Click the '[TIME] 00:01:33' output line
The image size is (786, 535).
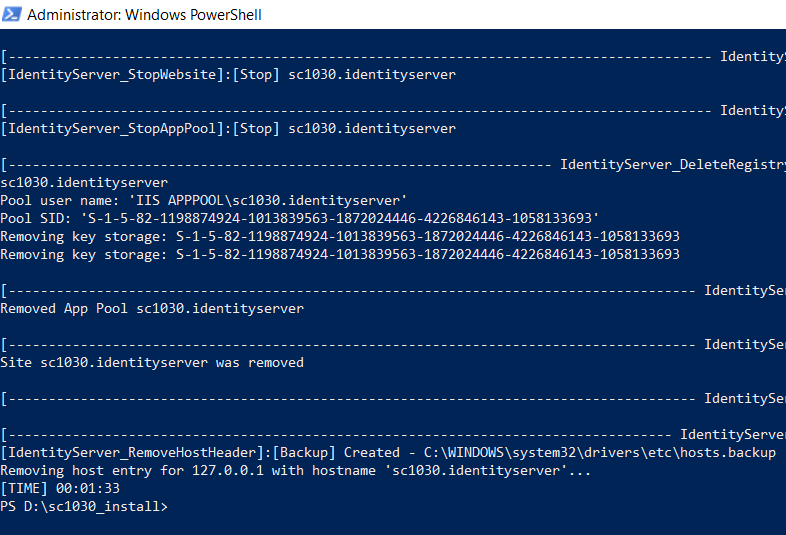click(60, 489)
